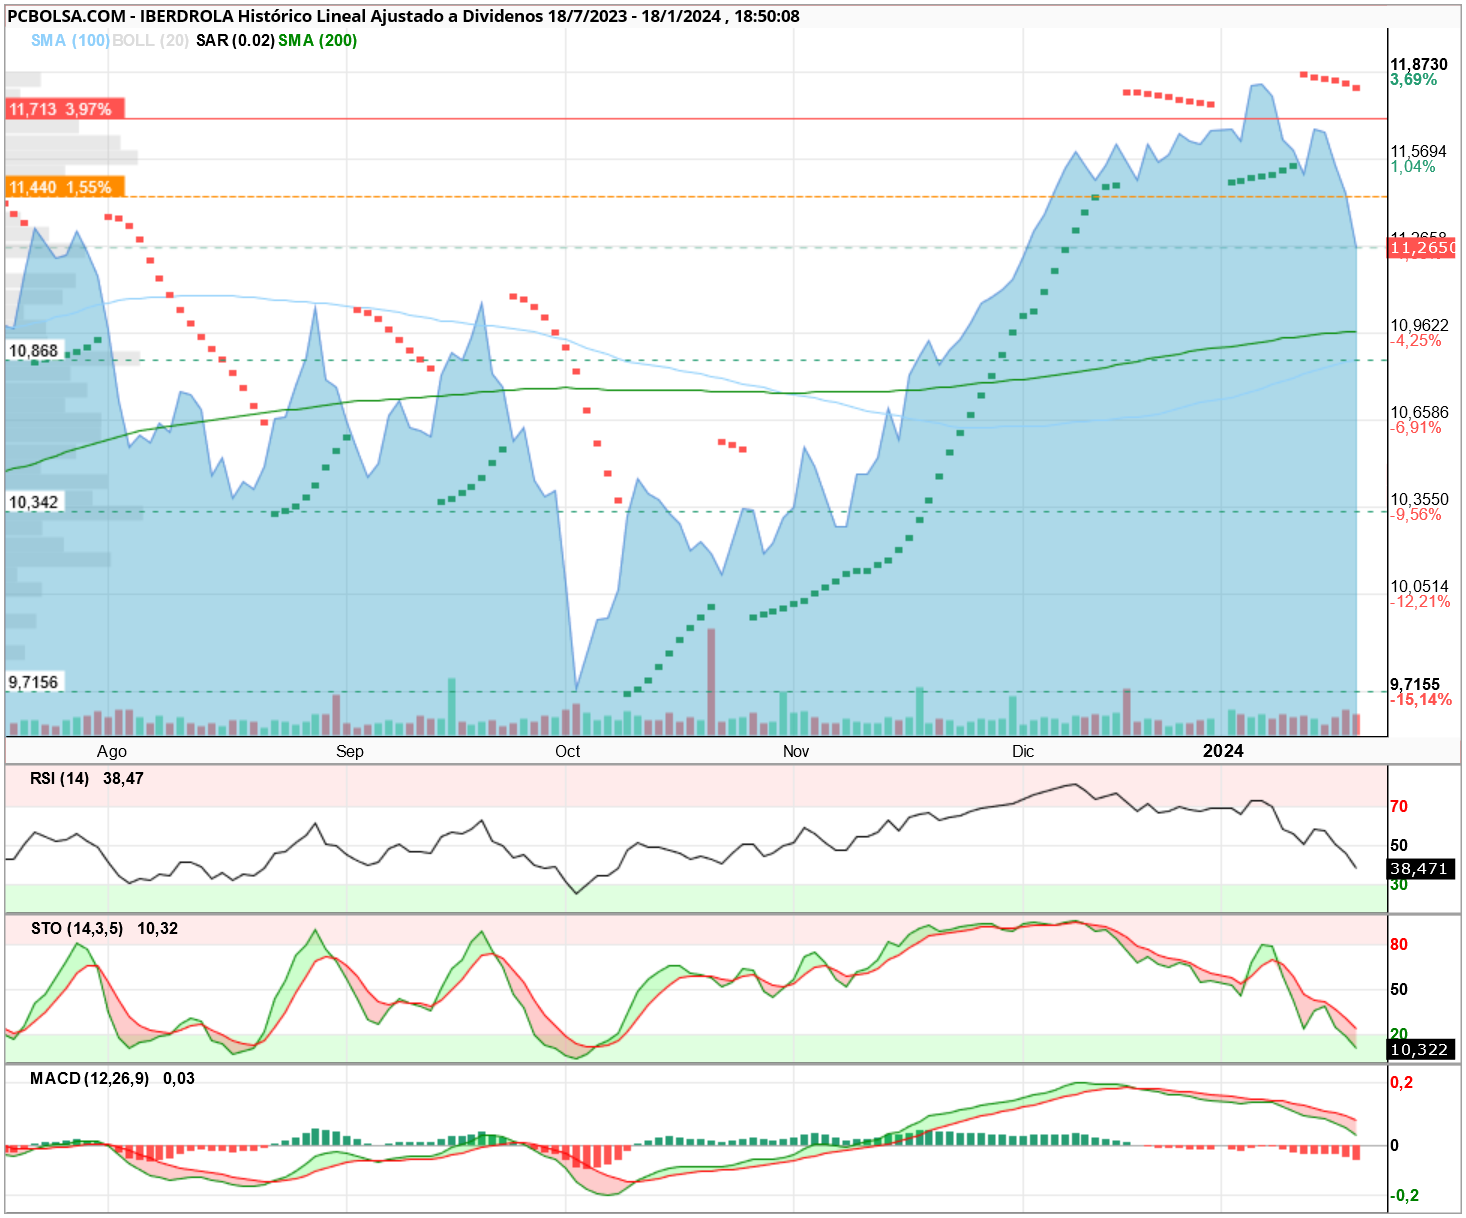Click the green 3,69% axis percentage

click(1414, 80)
